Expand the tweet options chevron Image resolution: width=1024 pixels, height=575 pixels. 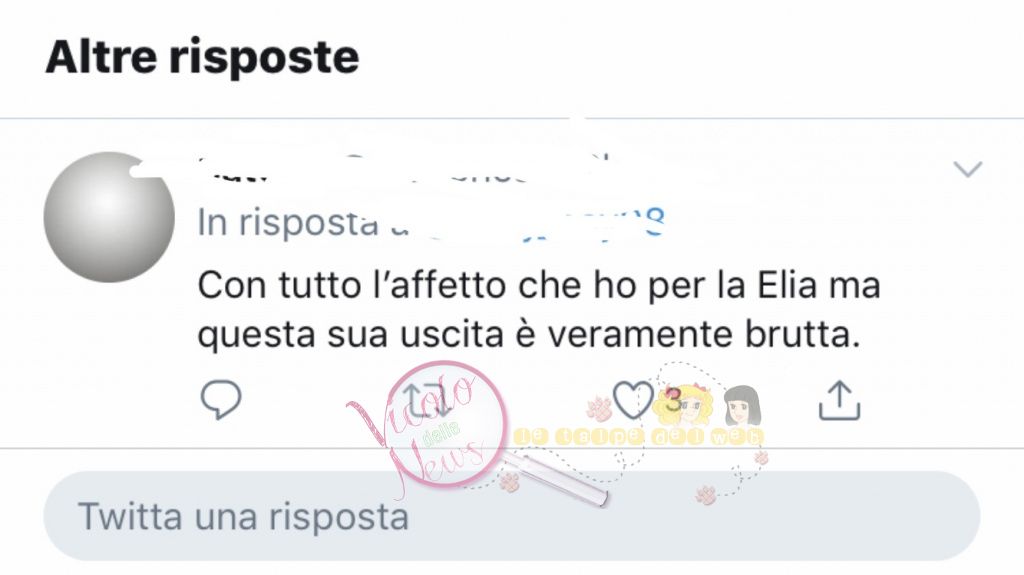[967, 169]
